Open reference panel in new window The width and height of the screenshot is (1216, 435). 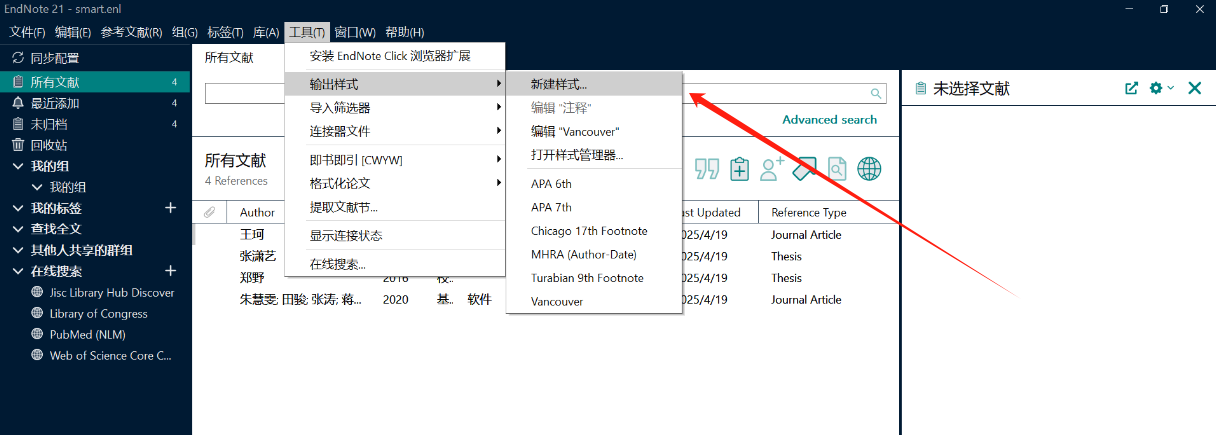(1131, 88)
